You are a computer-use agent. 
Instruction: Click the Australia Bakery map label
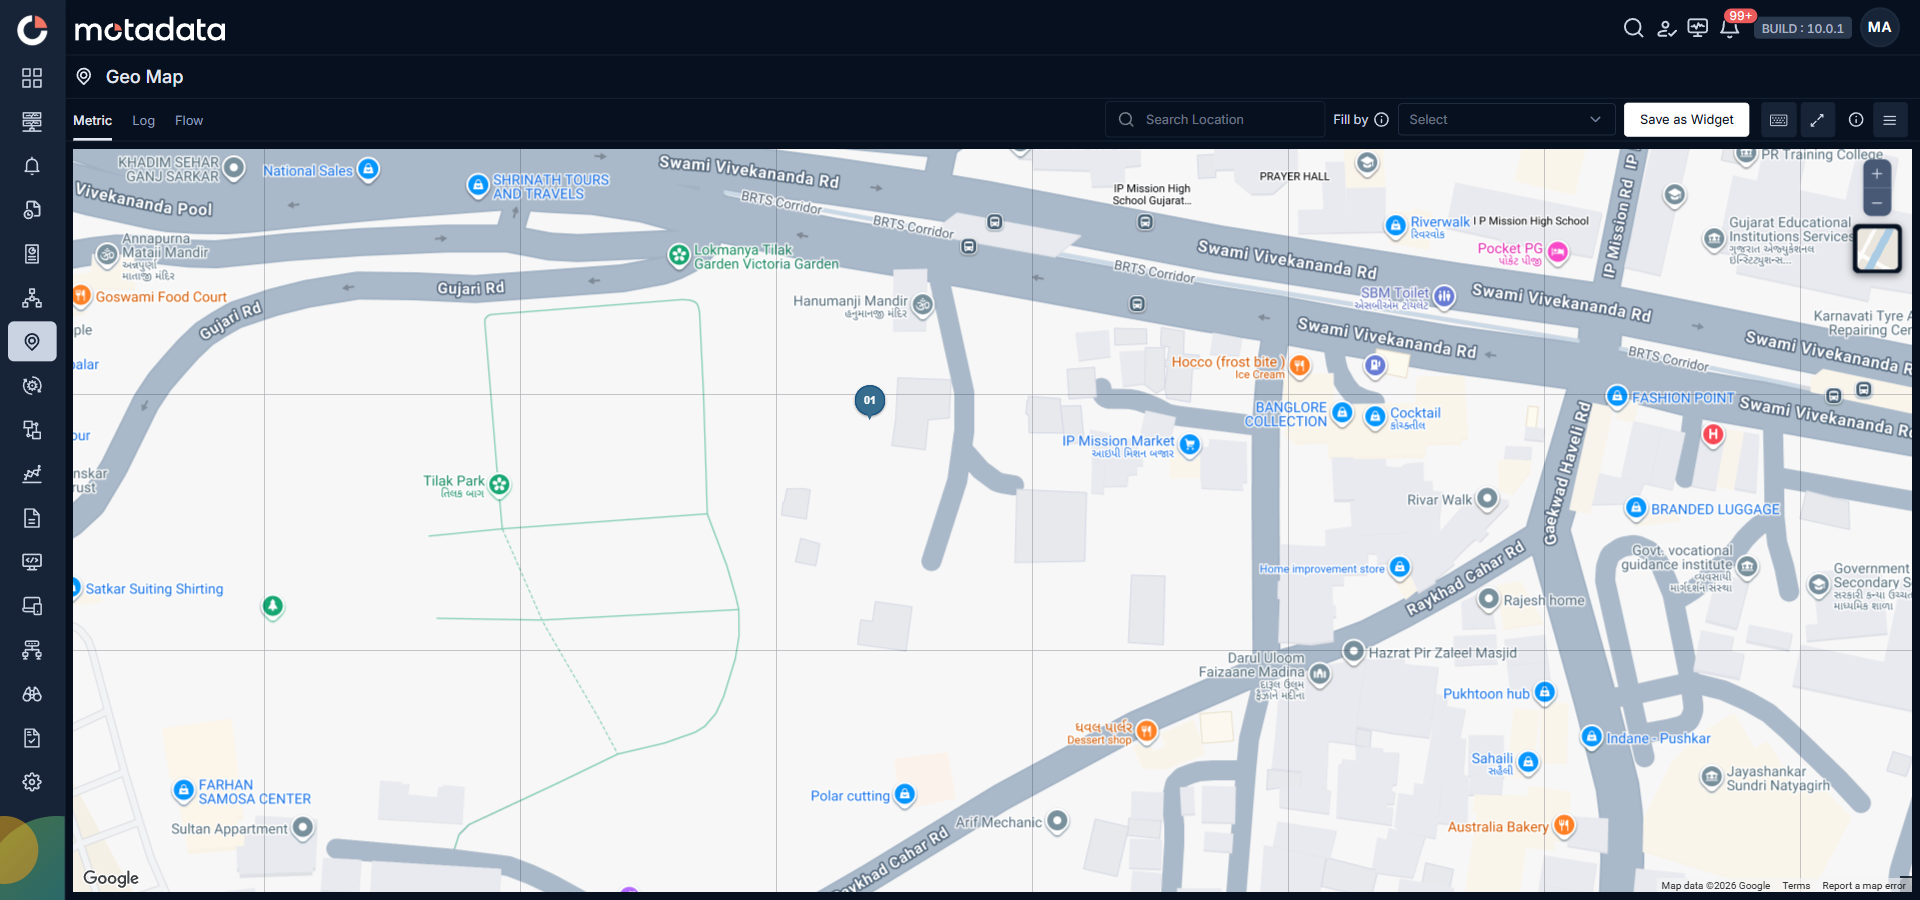[1498, 827]
